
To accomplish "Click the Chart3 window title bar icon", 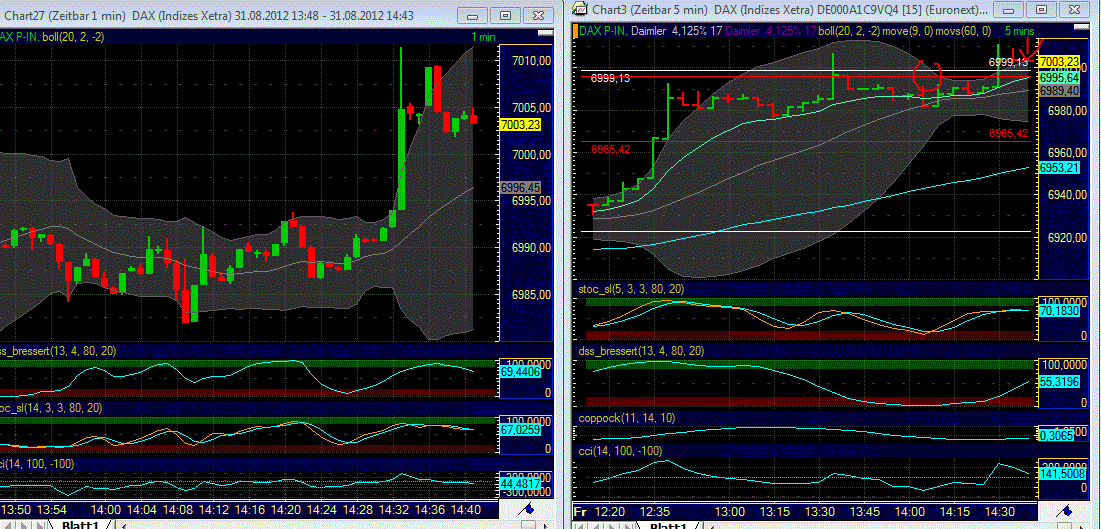I will point(580,9).
